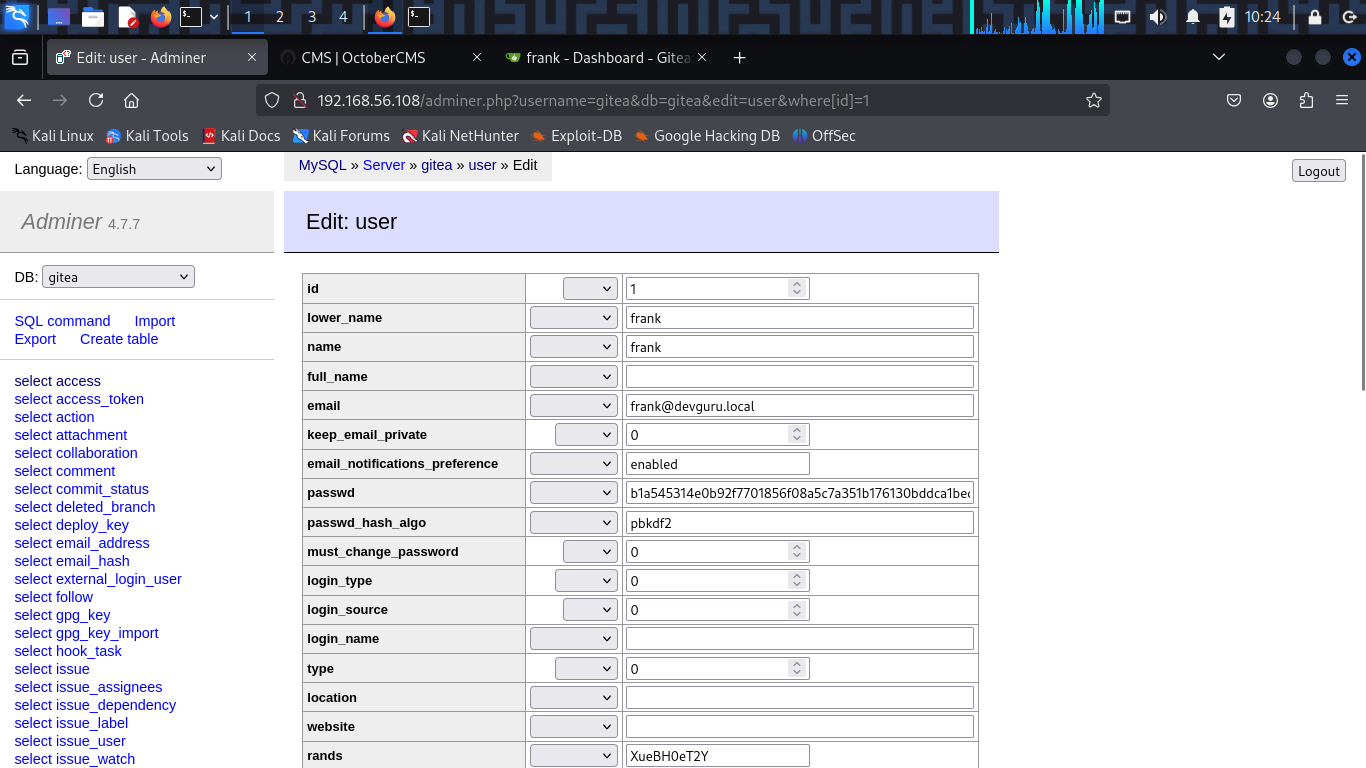Open the SQL command link
Viewport: 1366px width, 768px height.
coord(62,321)
